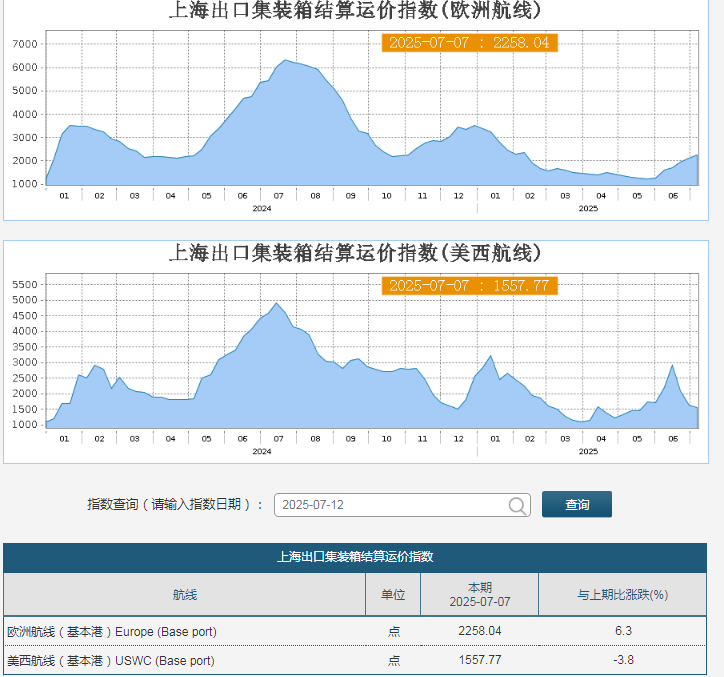Viewport: 724px width, 677px height.
Task: Click the July 2024 peak in USWC chart
Action: [x=277, y=303]
